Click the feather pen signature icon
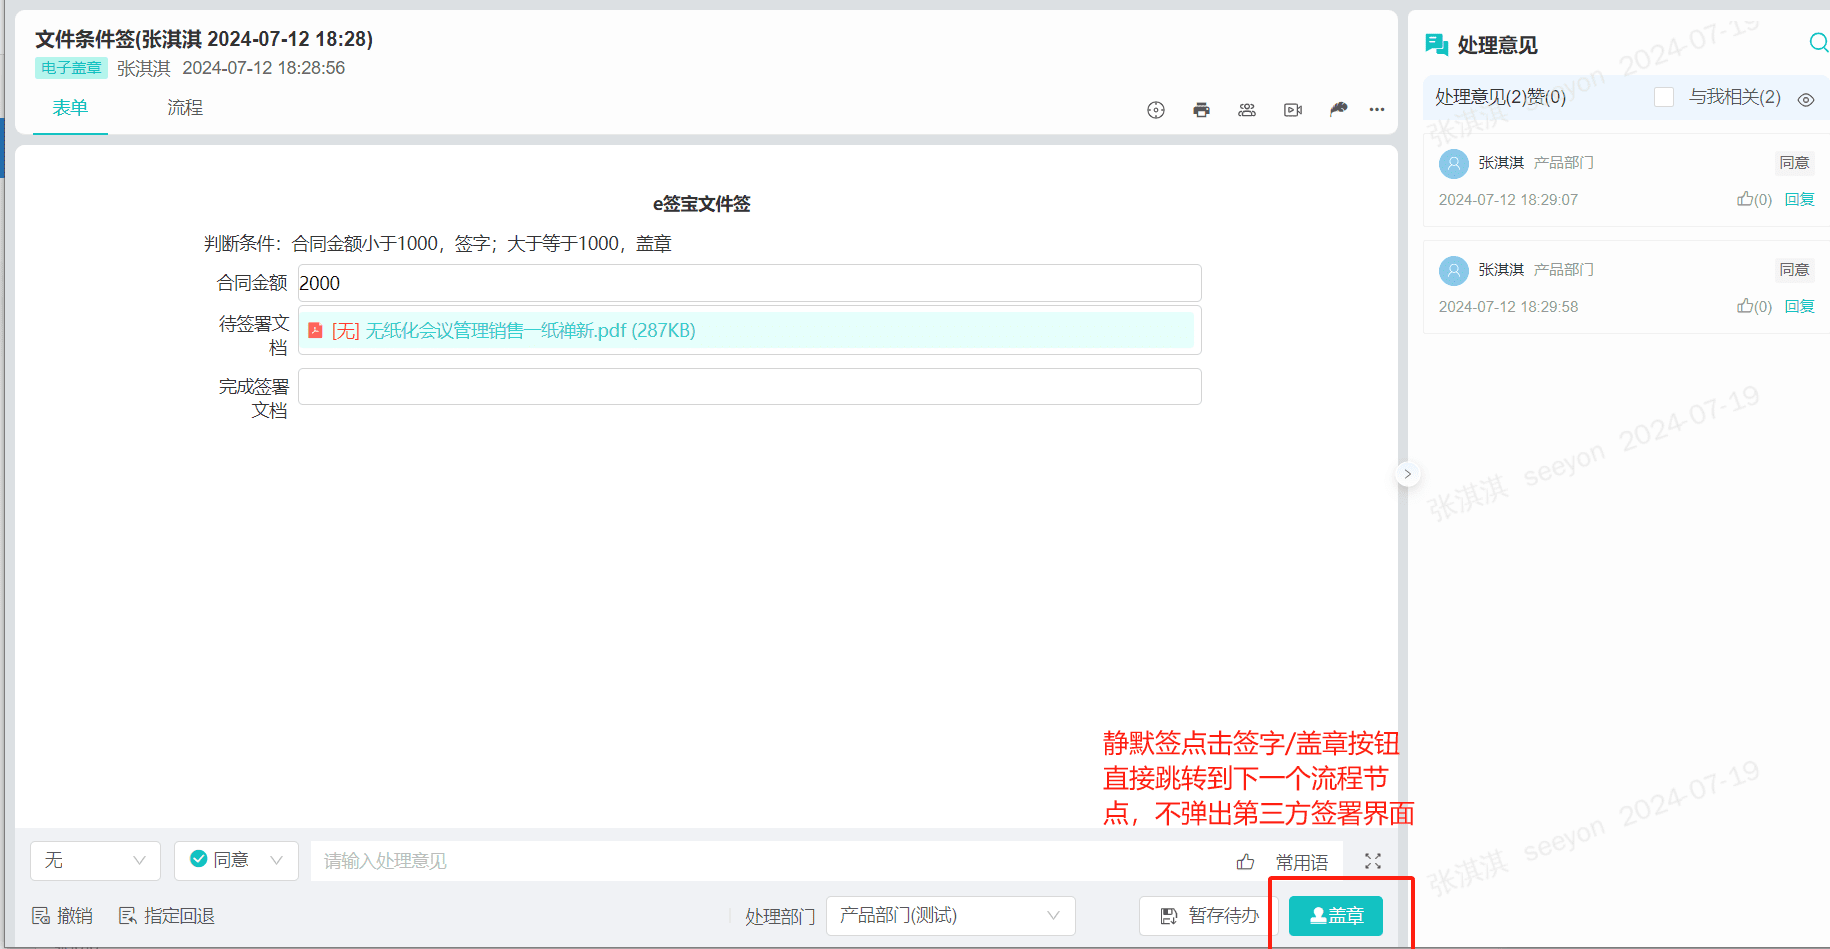 (x=1339, y=109)
